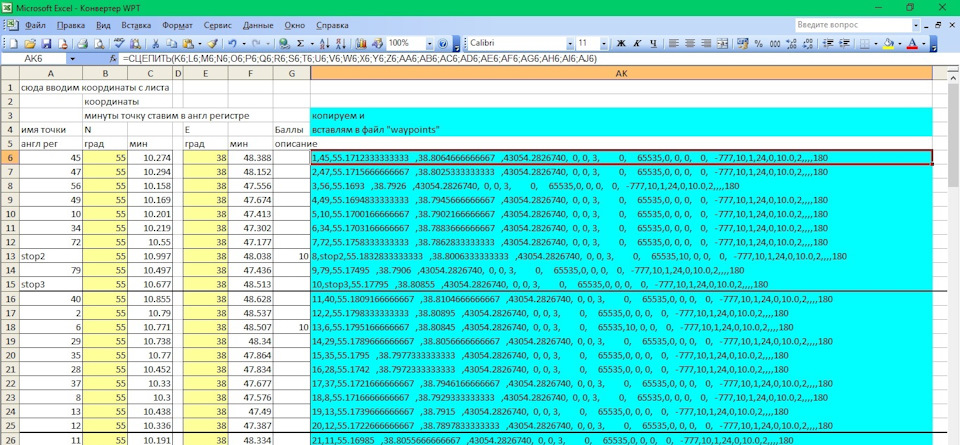Open Print Preview from the toolbar
960x445 pixels.
99,44
